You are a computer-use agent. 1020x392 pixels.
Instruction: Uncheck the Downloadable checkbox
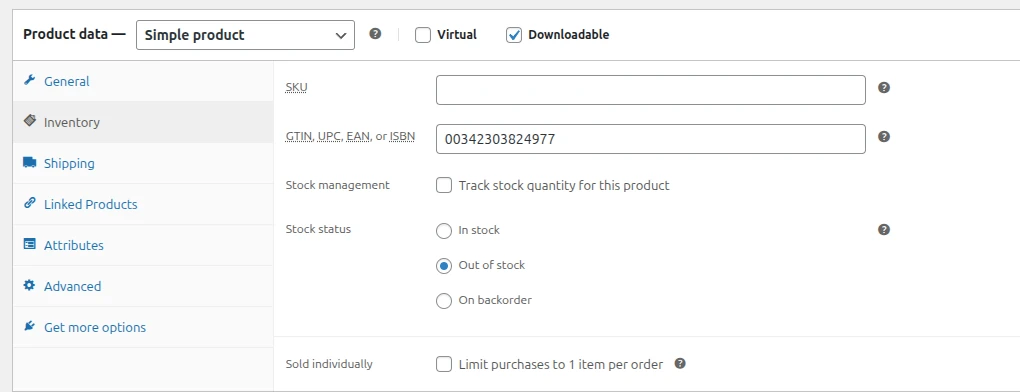coord(514,35)
